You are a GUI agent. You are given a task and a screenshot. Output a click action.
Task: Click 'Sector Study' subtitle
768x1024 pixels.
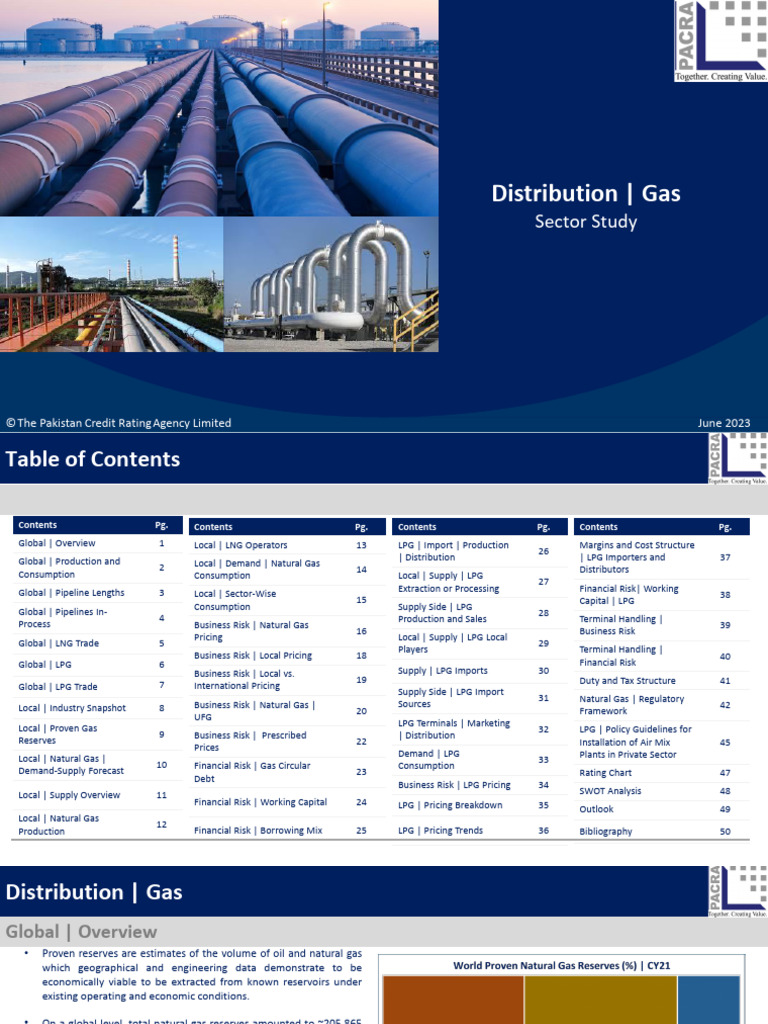(x=586, y=221)
